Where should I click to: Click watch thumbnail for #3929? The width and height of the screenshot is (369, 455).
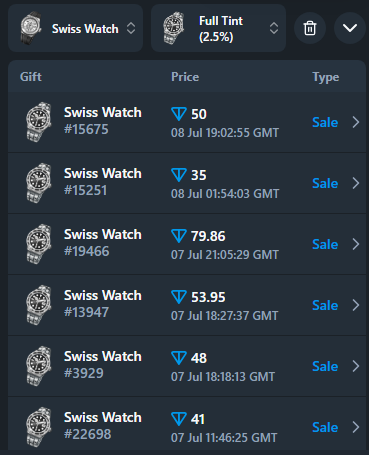point(39,366)
